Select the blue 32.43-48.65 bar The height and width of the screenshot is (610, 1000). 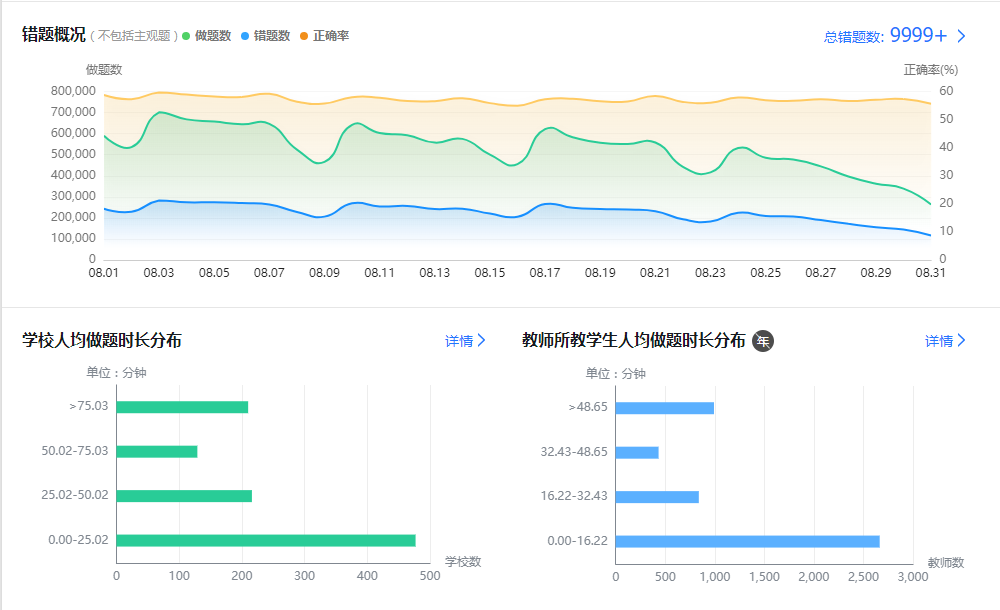coord(637,452)
